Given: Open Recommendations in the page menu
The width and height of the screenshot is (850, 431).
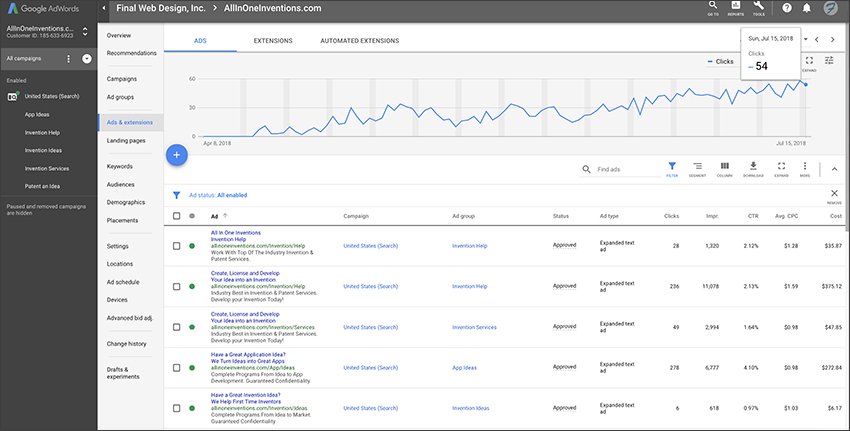Looking at the screenshot, I should pyautogui.click(x=131, y=53).
